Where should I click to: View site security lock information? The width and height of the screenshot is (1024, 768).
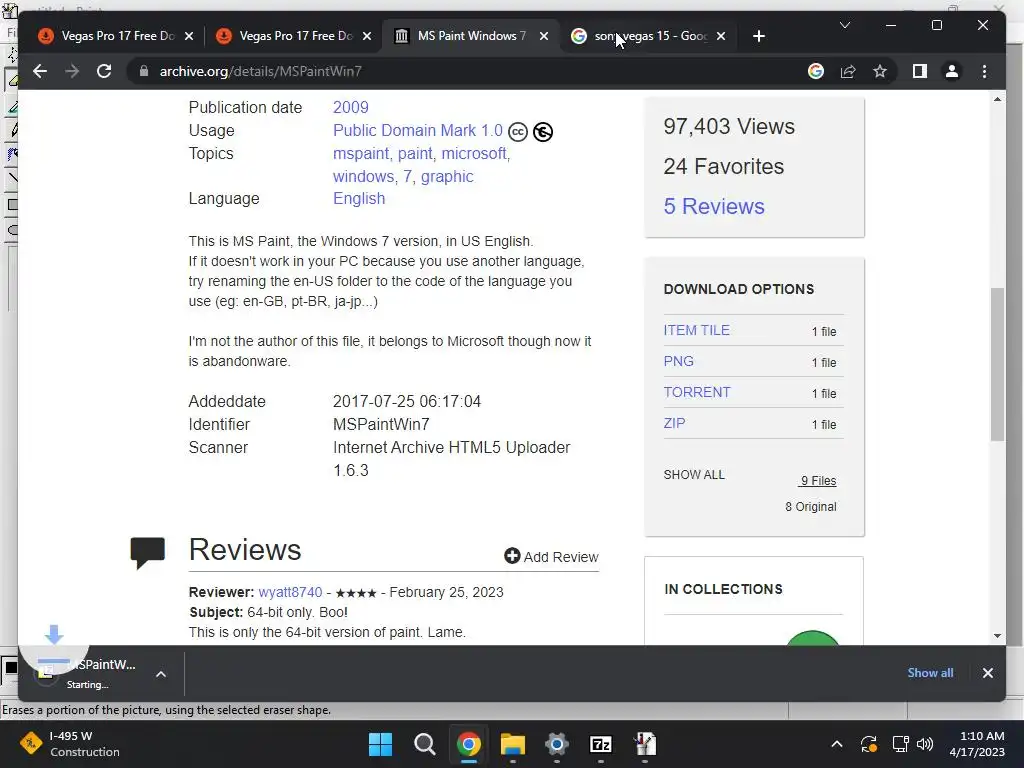(x=144, y=71)
